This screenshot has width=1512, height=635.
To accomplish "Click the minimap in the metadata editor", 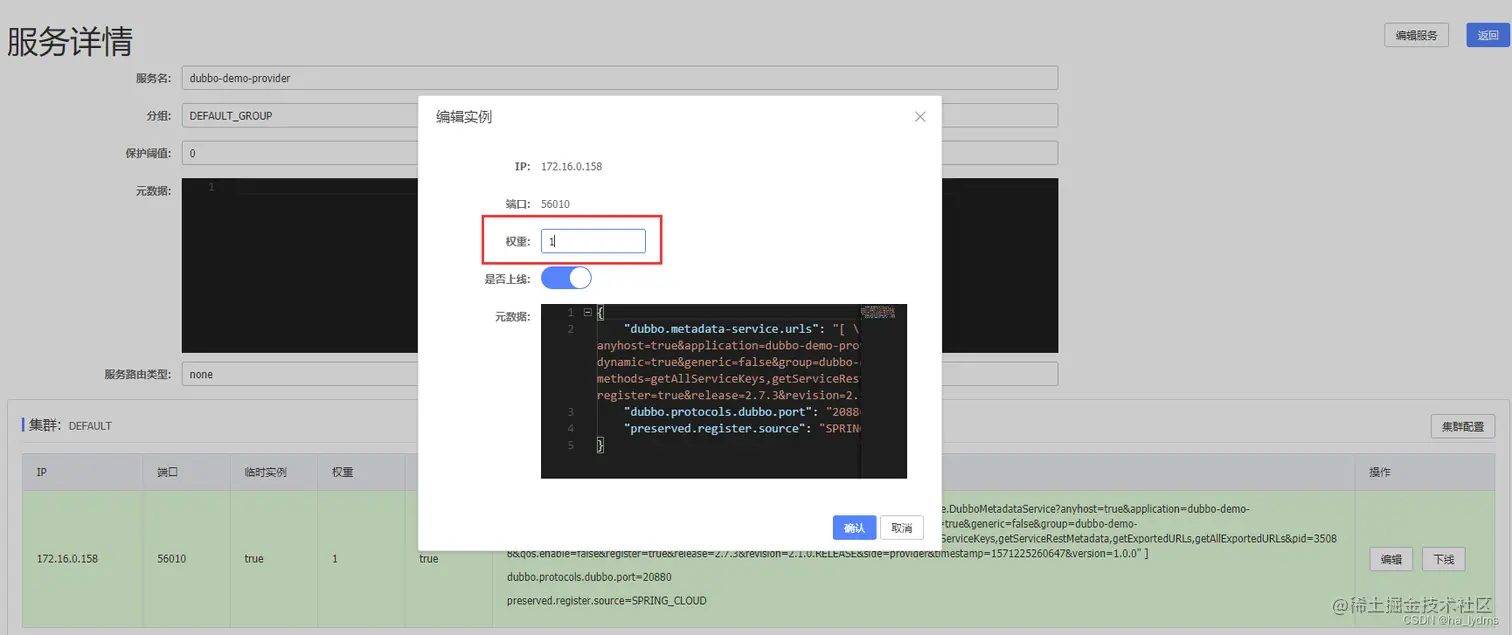I will tap(880, 312).
